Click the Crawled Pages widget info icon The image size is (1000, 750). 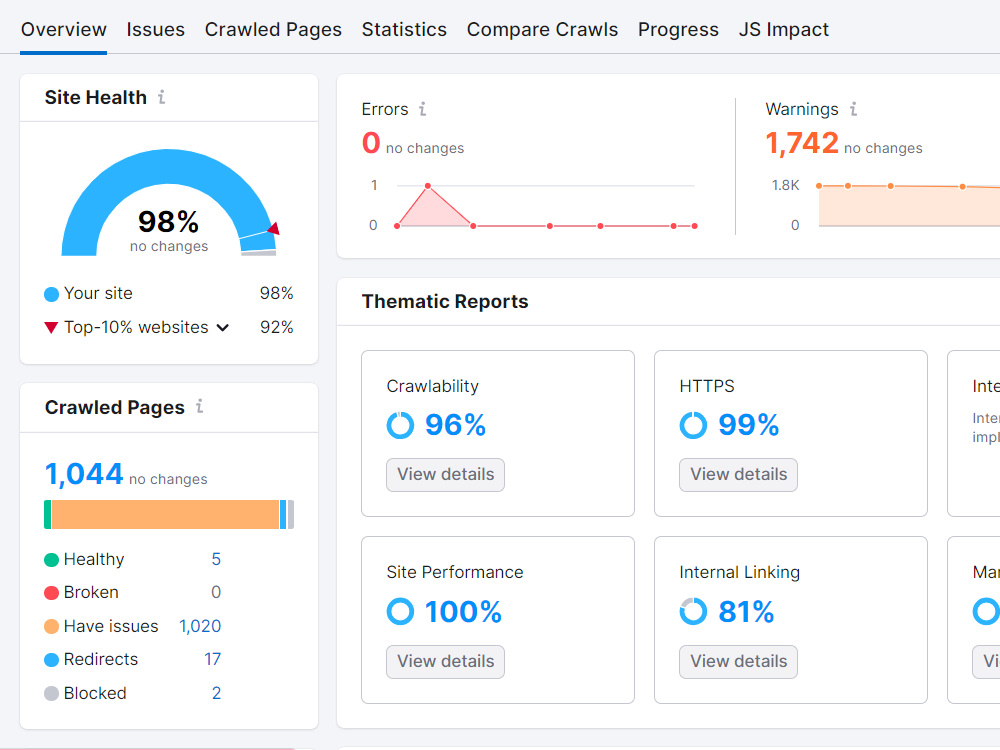(200, 406)
